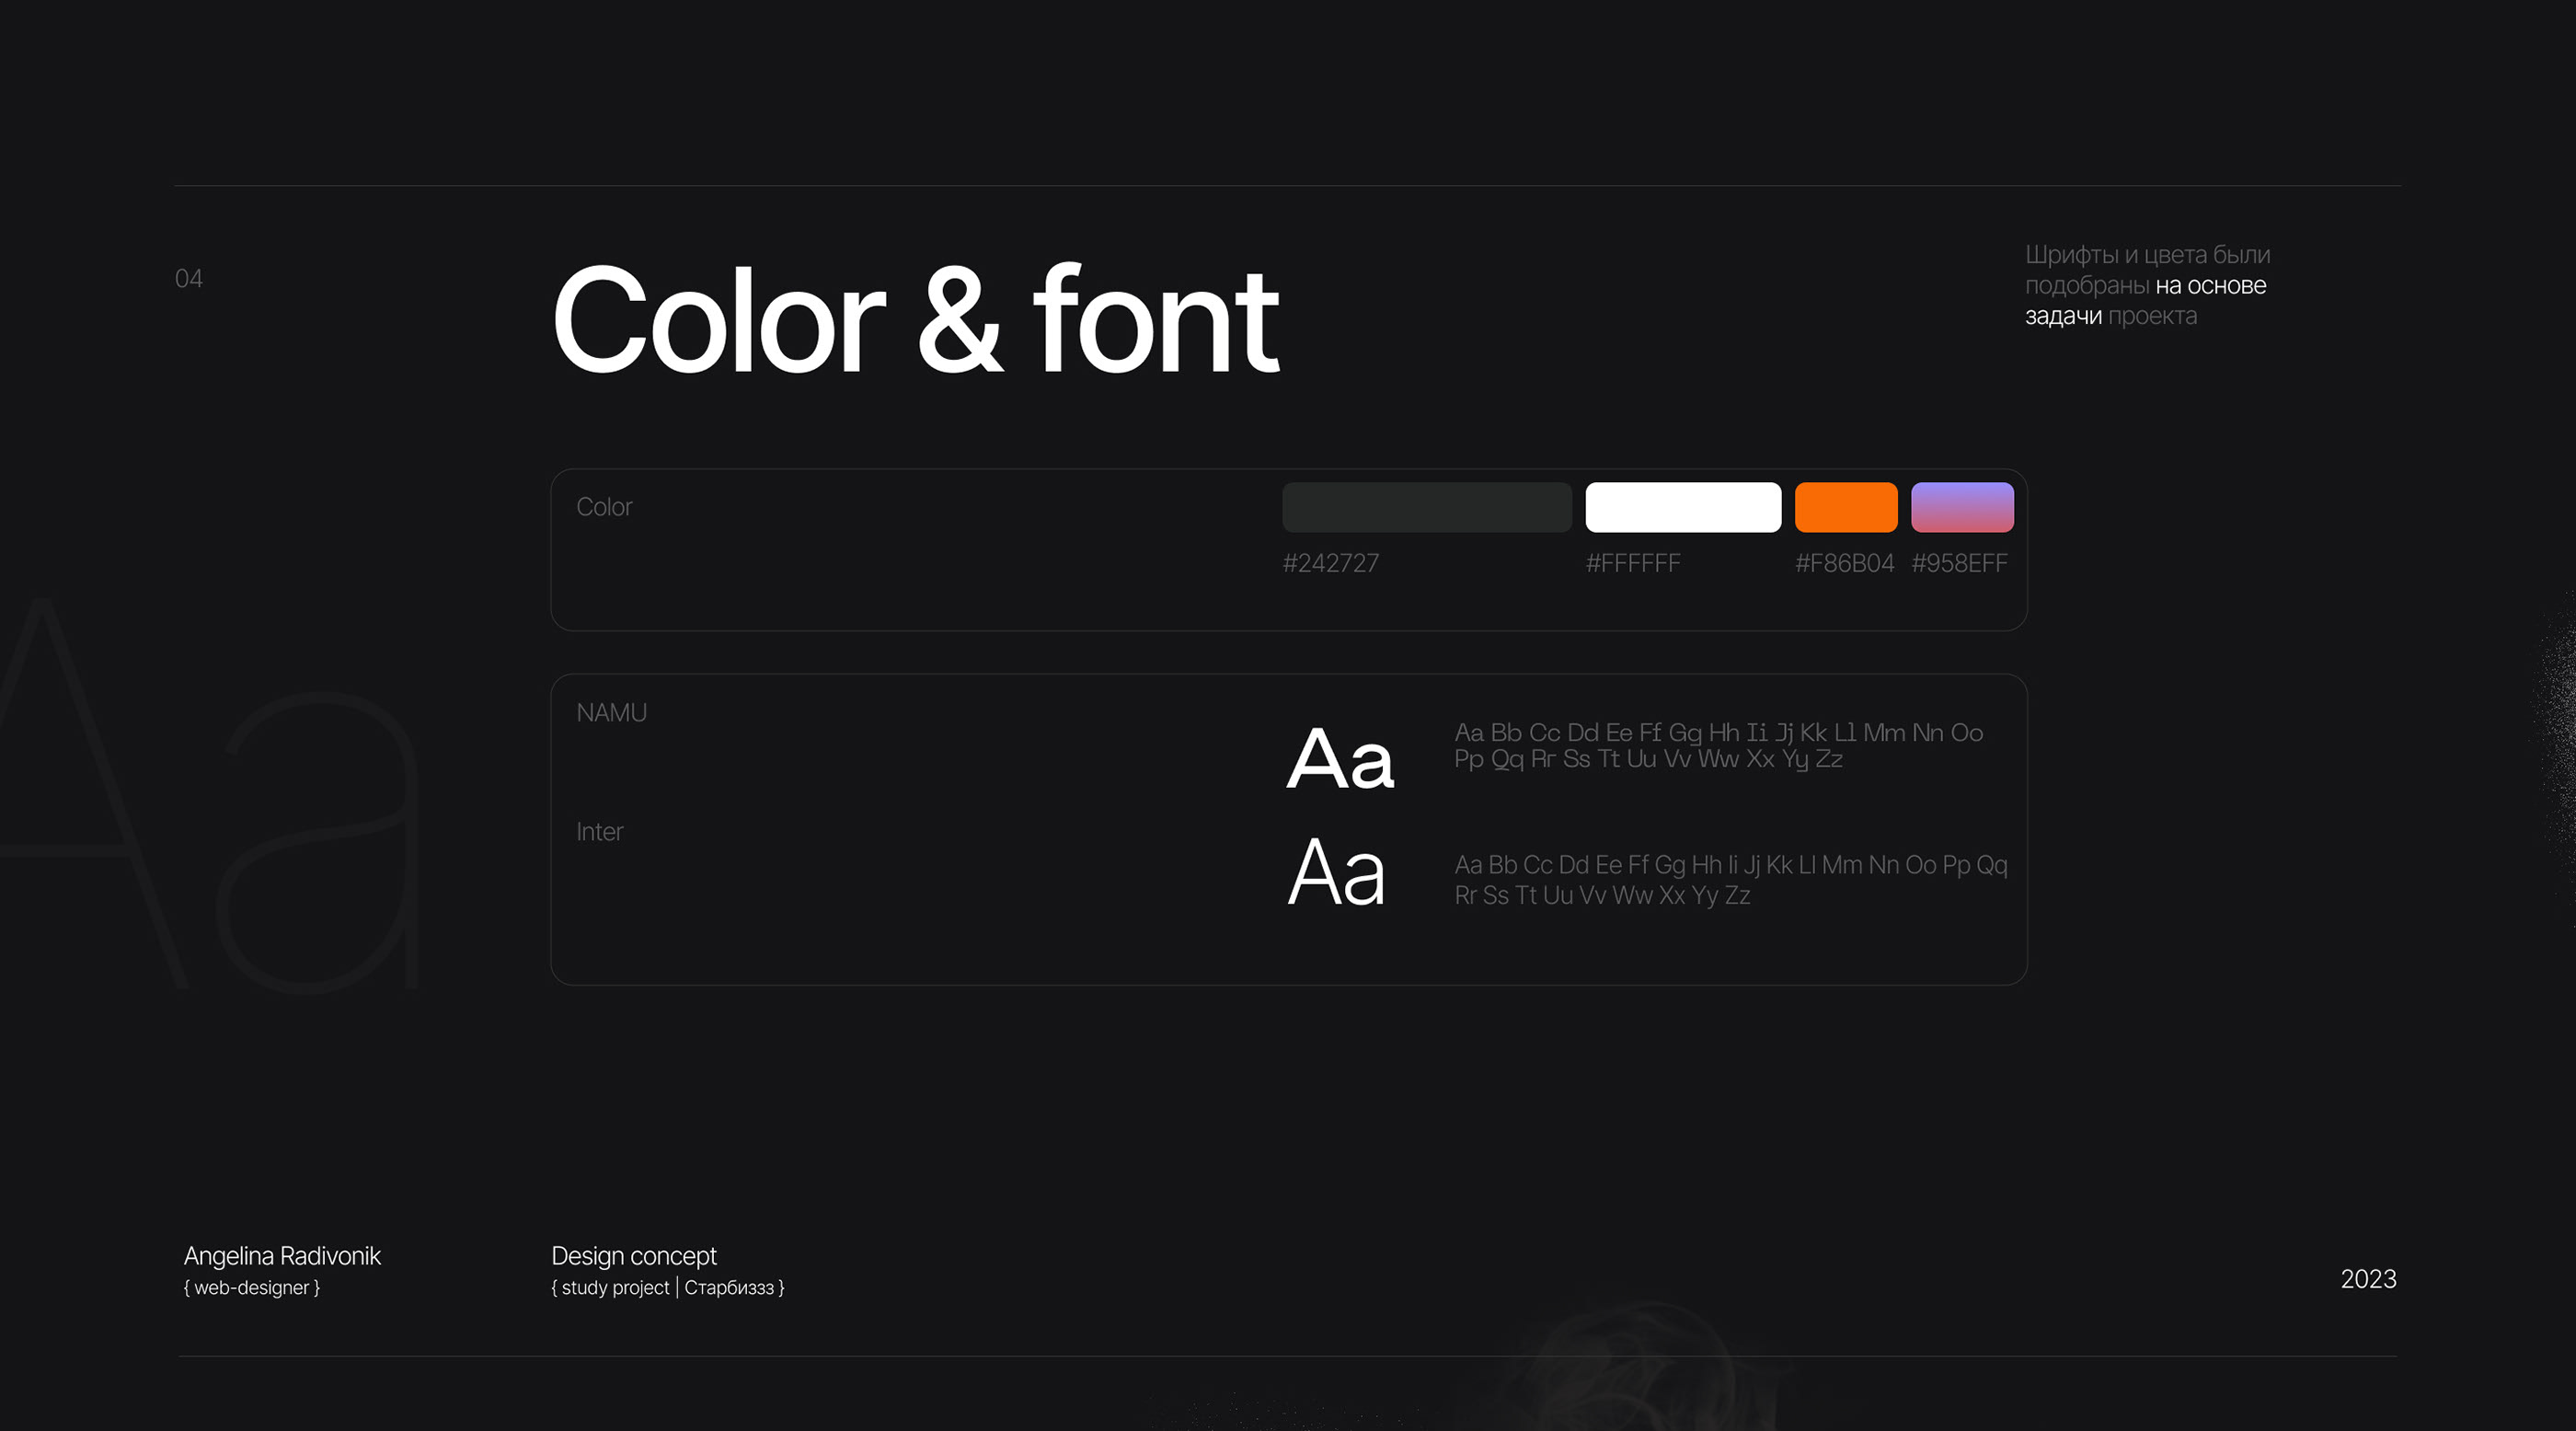Click the #958EFF hex code text
The width and height of the screenshot is (2576, 1431).
[x=1958, y=563]
